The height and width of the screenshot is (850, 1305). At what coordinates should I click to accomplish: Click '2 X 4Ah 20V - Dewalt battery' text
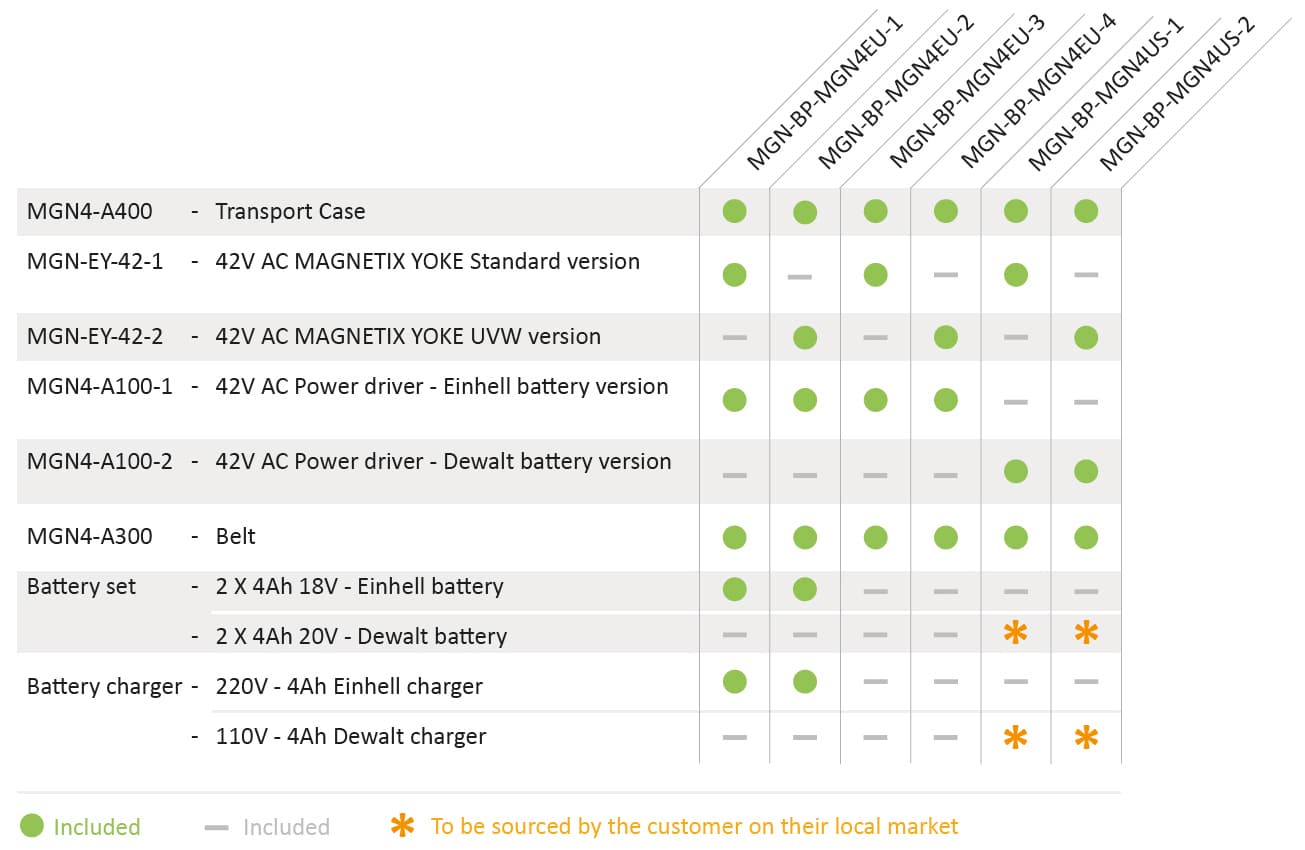point(361,637)
